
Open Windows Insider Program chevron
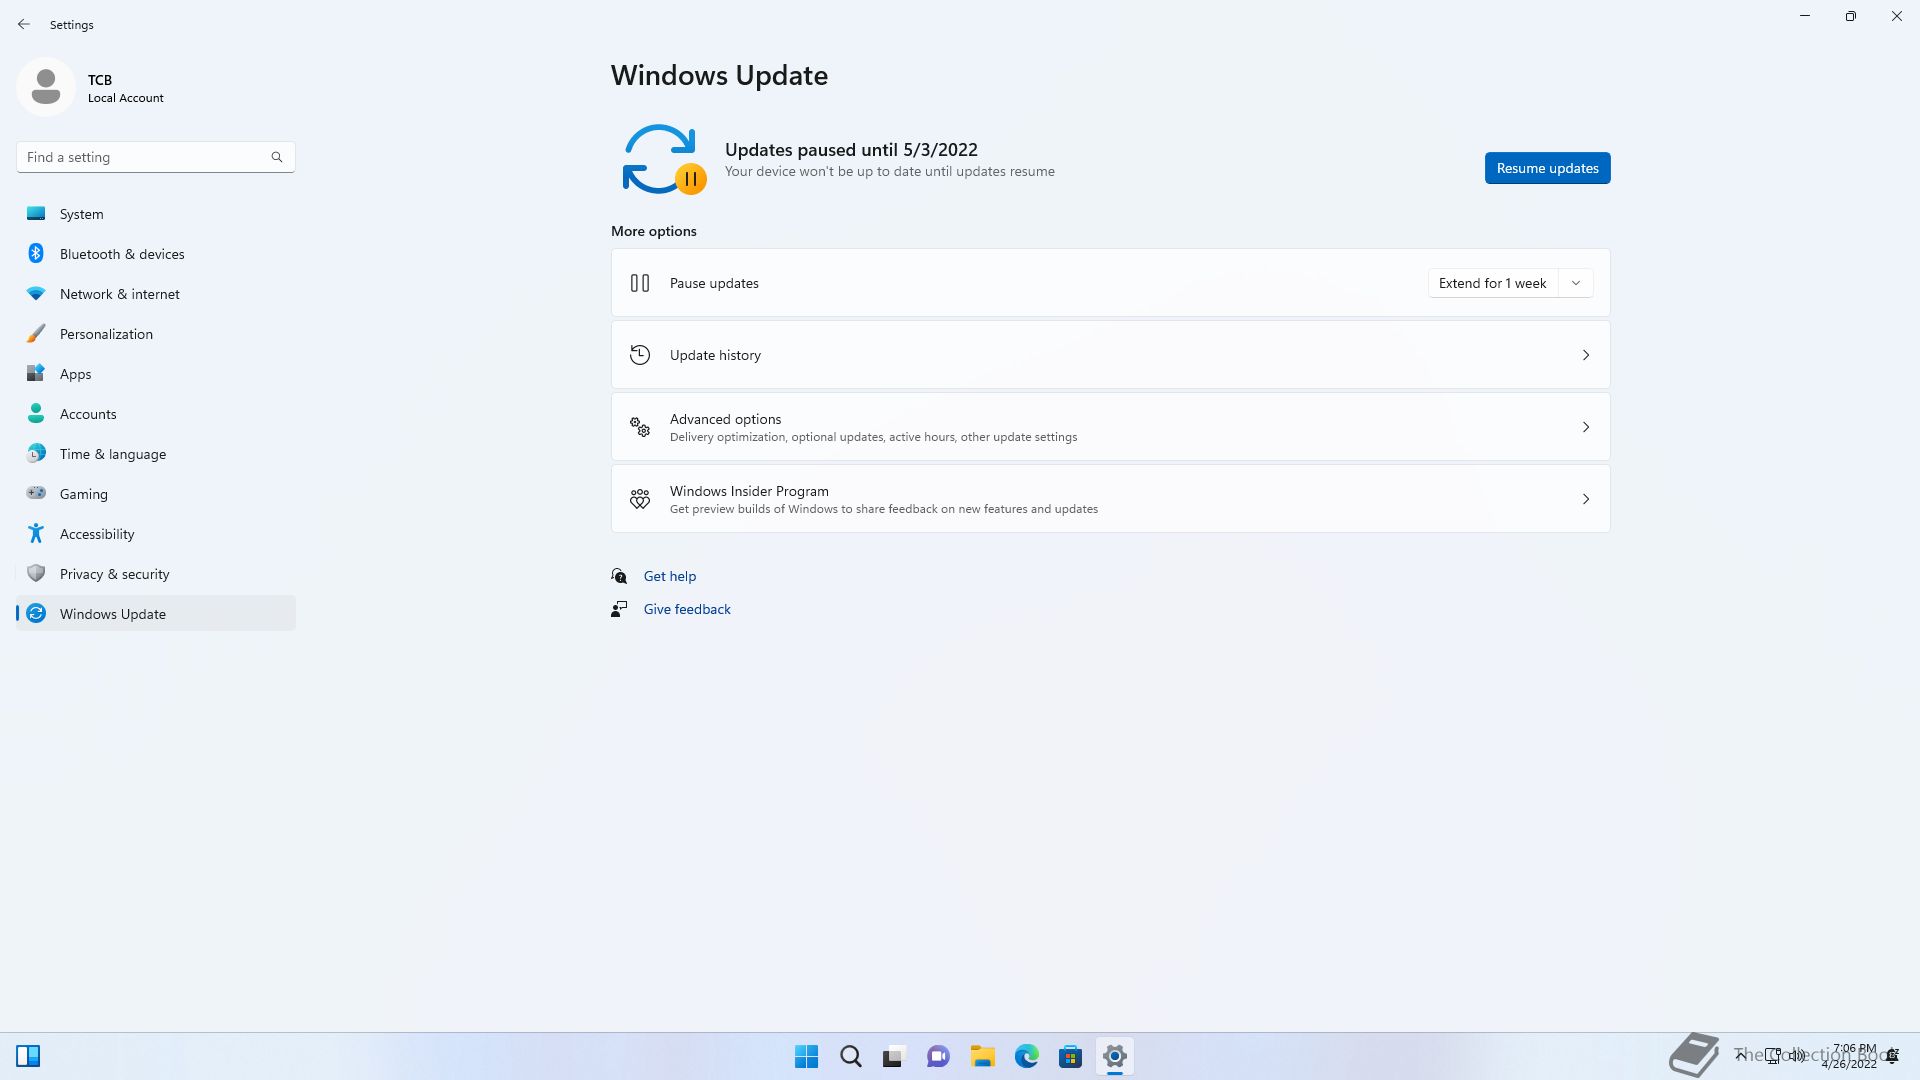[1586, 499]
